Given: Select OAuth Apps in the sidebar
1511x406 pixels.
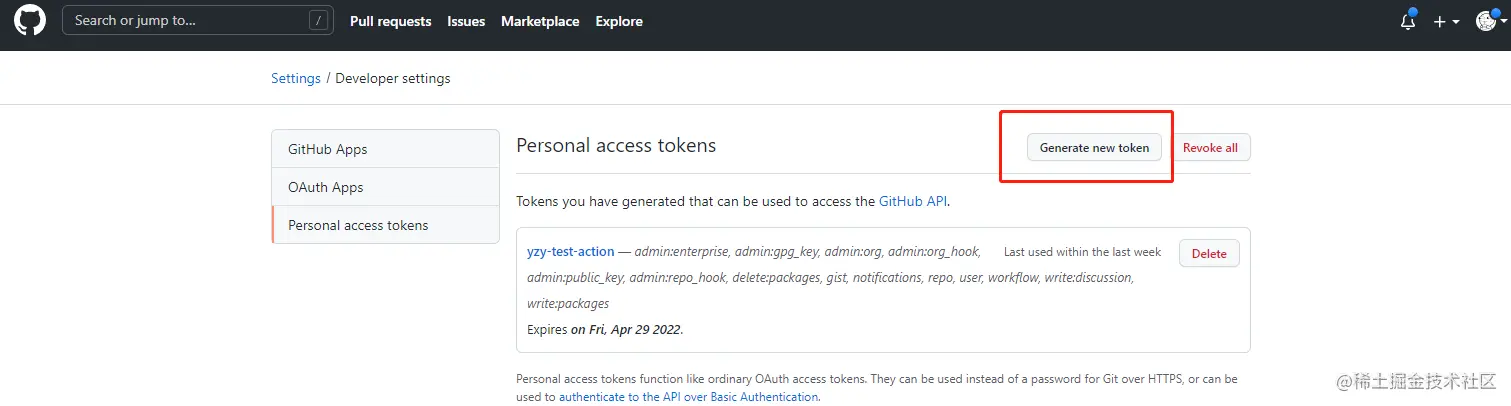Looking at the screenshot, I should (385, 187).
